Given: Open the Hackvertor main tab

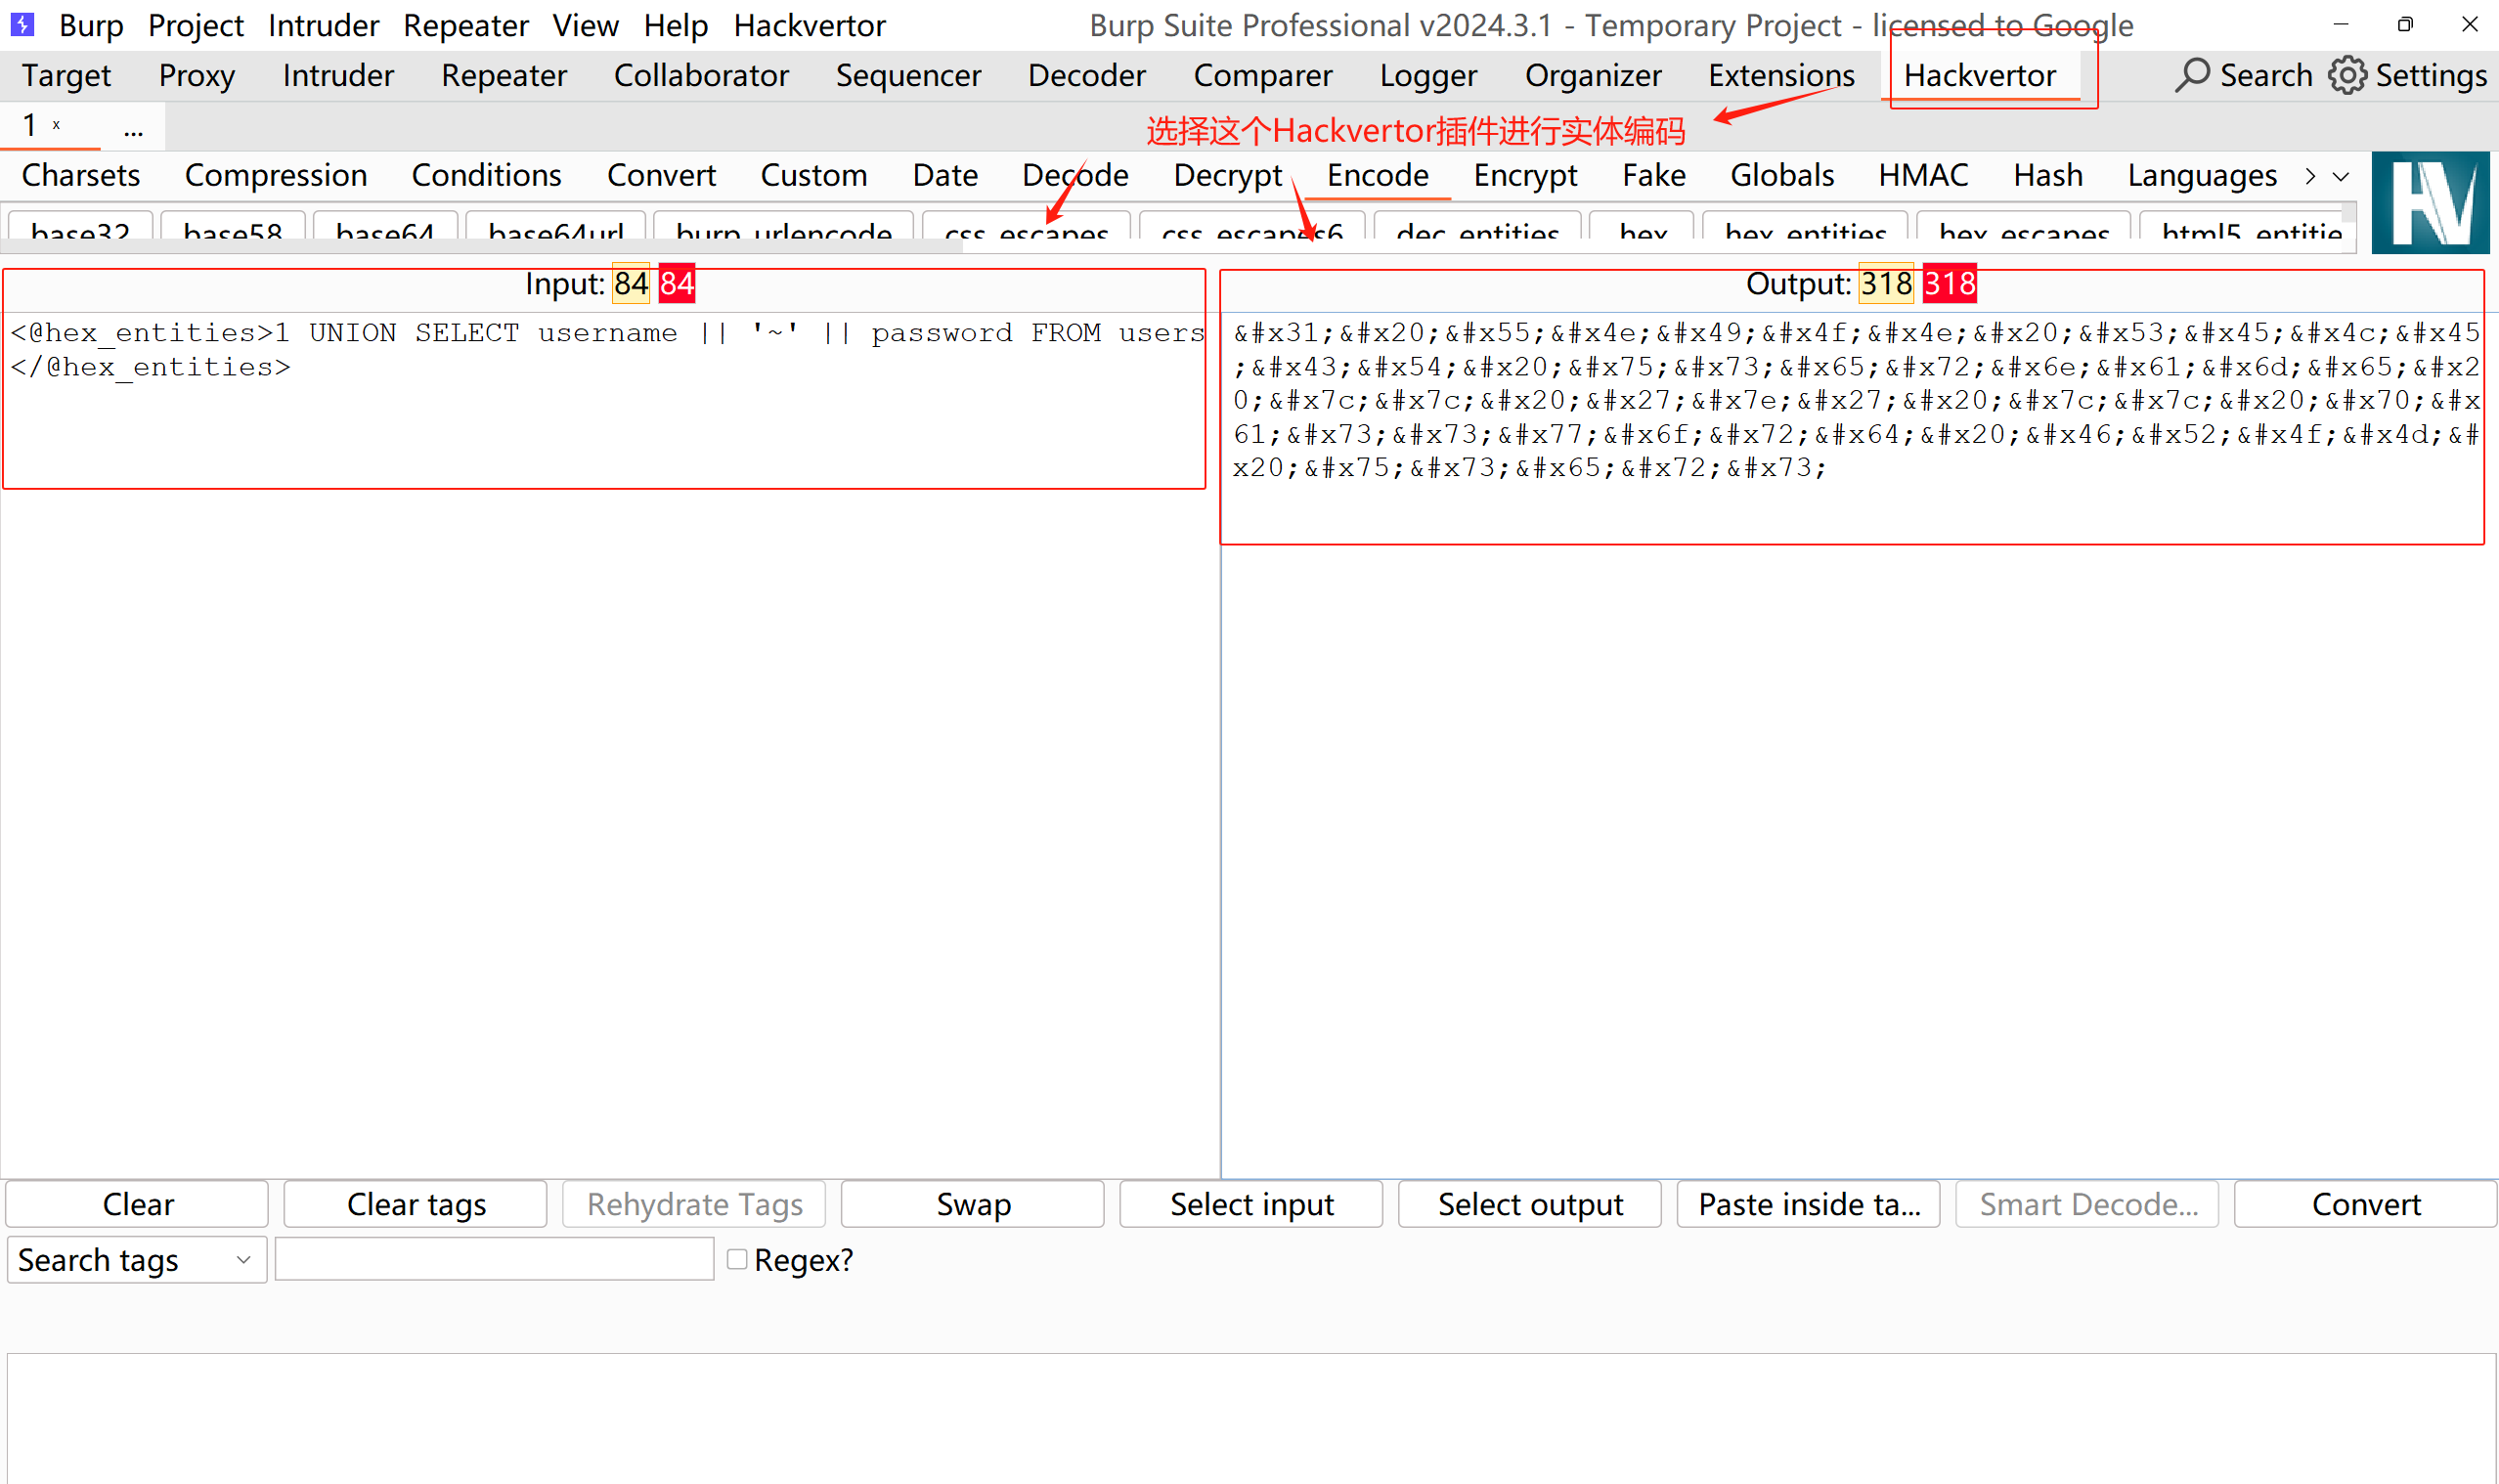Looking at the screenshot, I should click(x=1979, y=76).
